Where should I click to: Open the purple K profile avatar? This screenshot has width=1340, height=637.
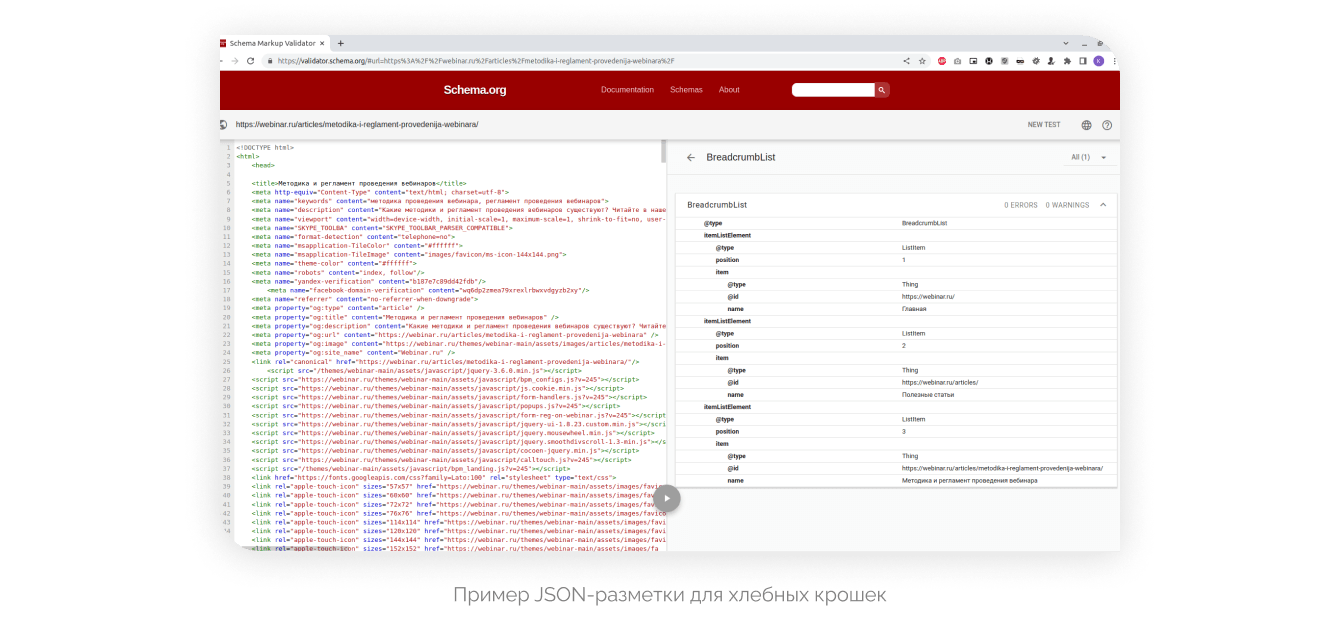point(1099,61)
